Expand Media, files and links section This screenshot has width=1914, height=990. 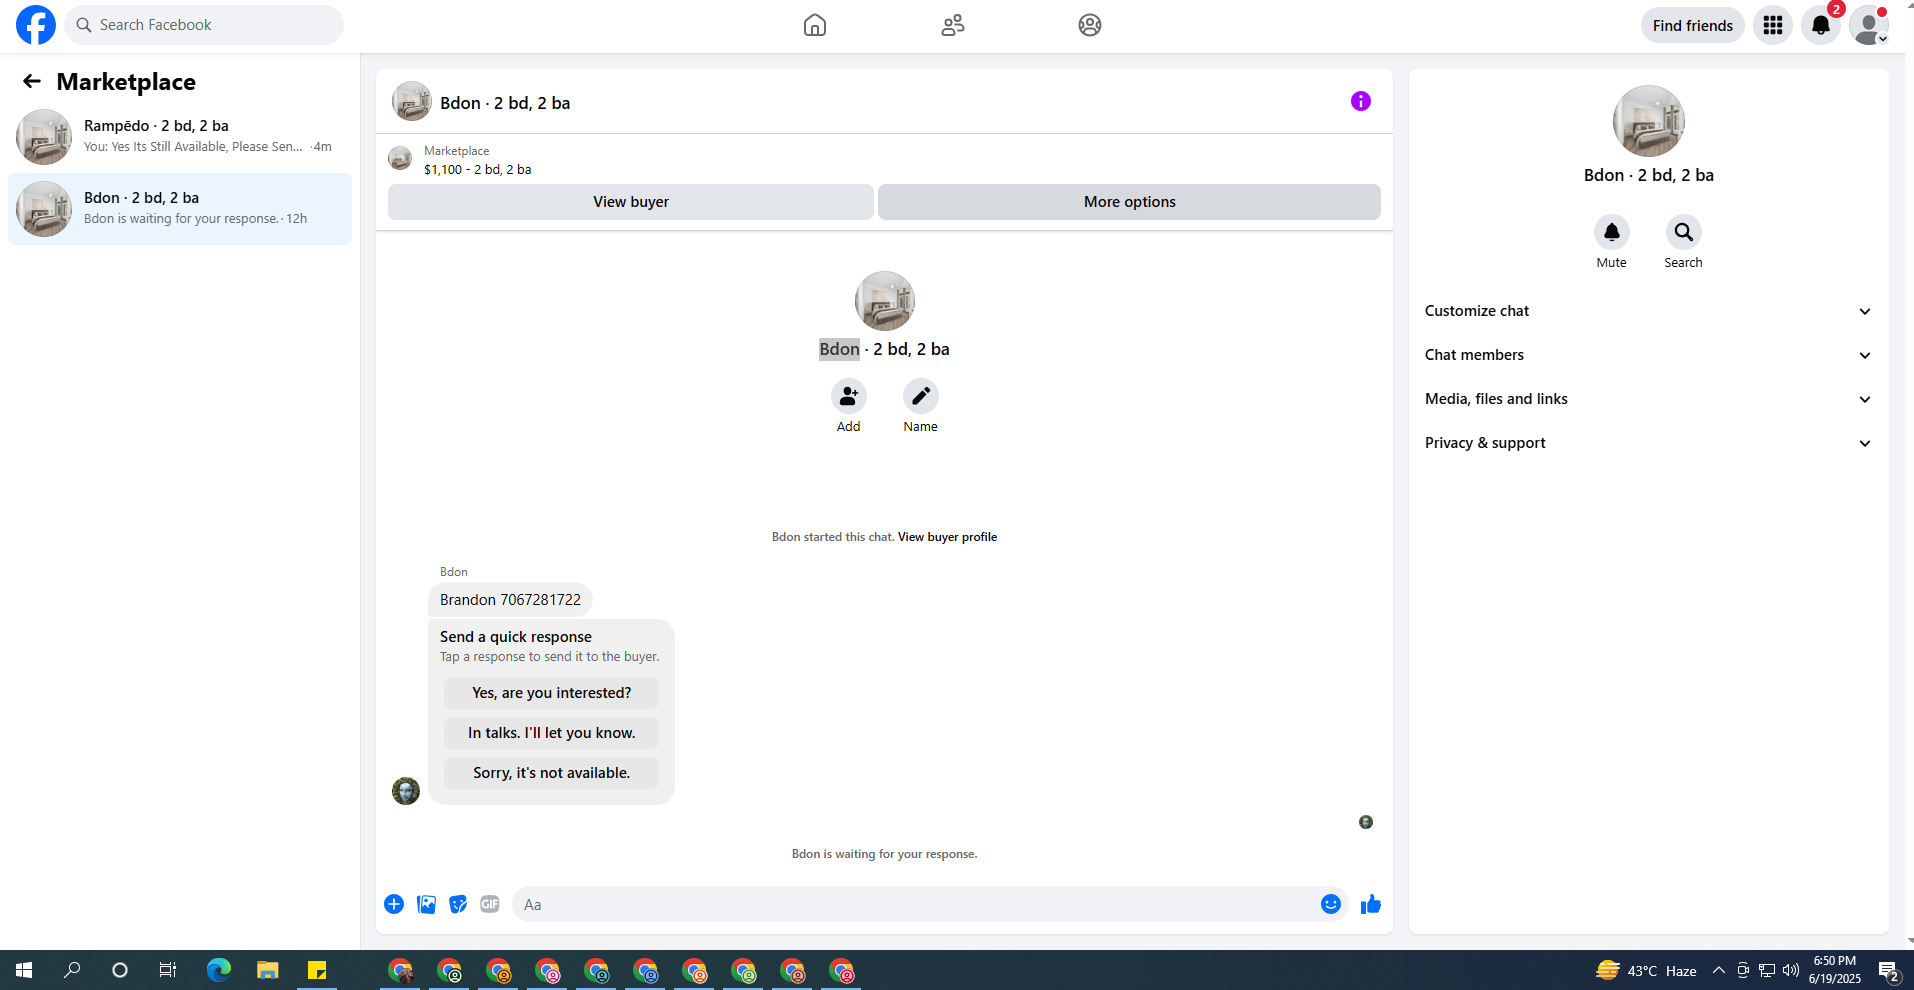(x=1648, y=399)
